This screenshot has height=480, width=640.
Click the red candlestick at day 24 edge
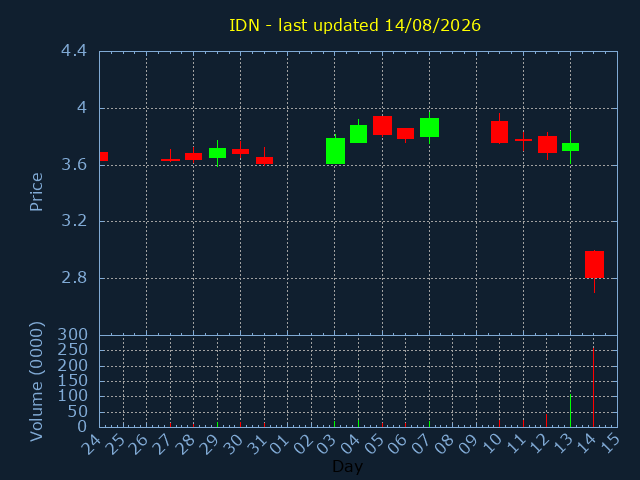pos(104,156)
